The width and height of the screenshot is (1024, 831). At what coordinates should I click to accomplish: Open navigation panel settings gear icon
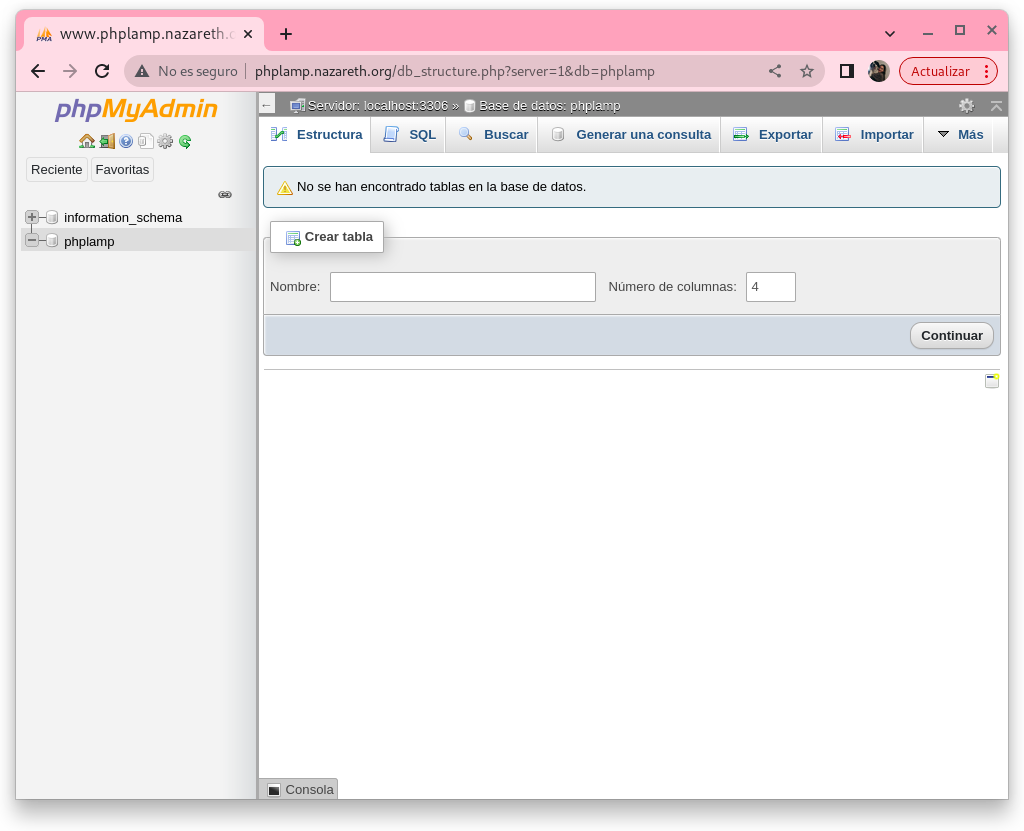pyautogui.click(x=165, y=141)
